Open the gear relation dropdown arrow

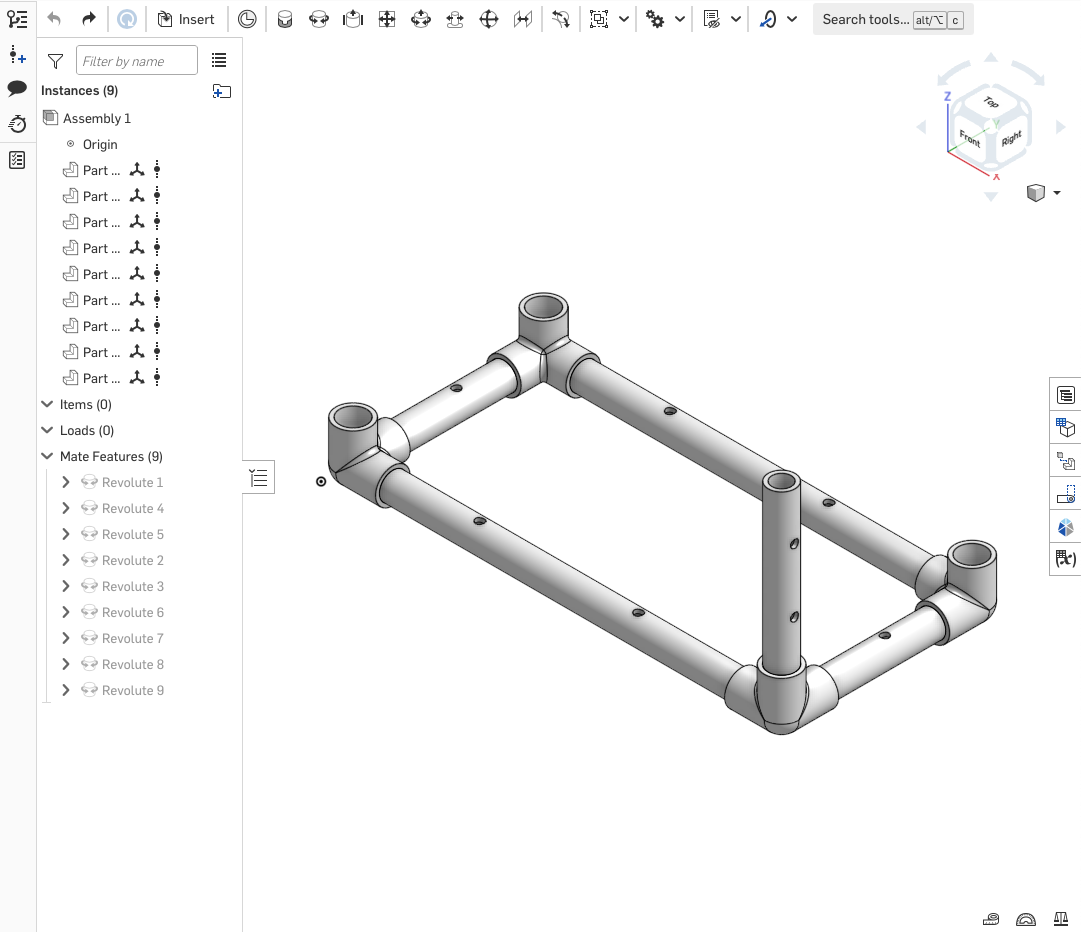(680, 19)
